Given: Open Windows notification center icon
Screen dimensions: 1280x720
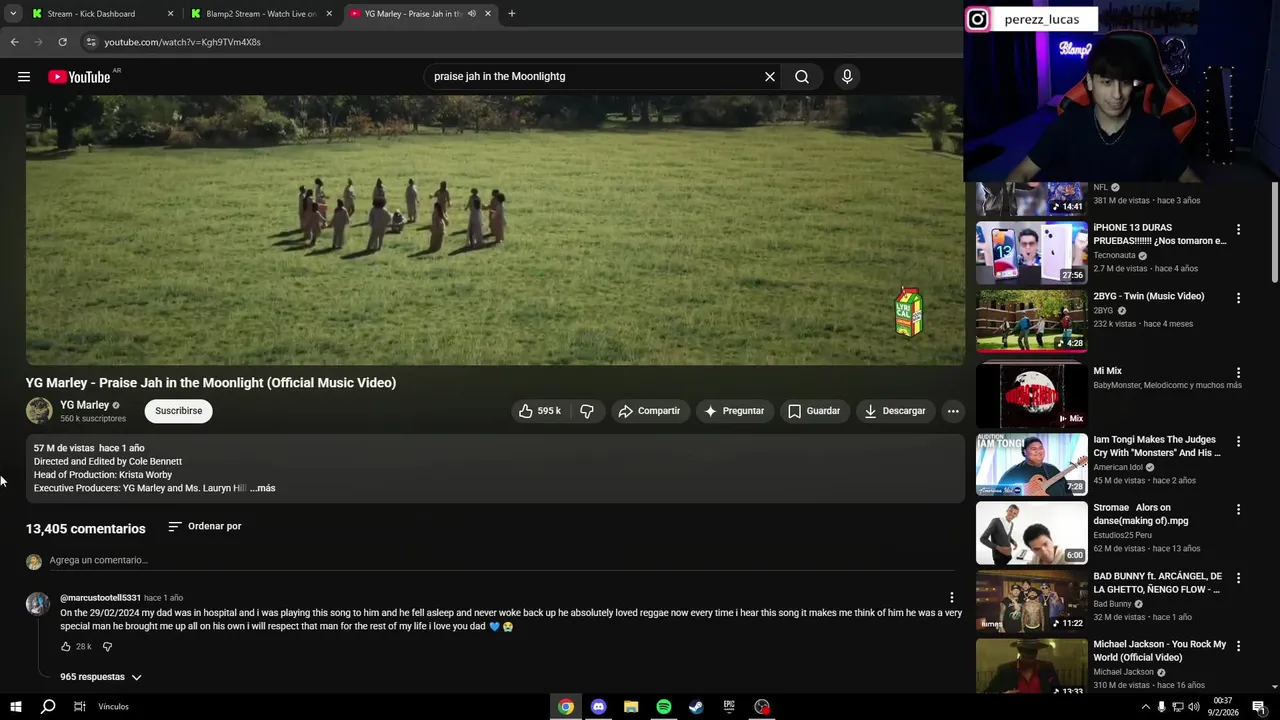Looking at the screenshot, I should [1259, 707].
